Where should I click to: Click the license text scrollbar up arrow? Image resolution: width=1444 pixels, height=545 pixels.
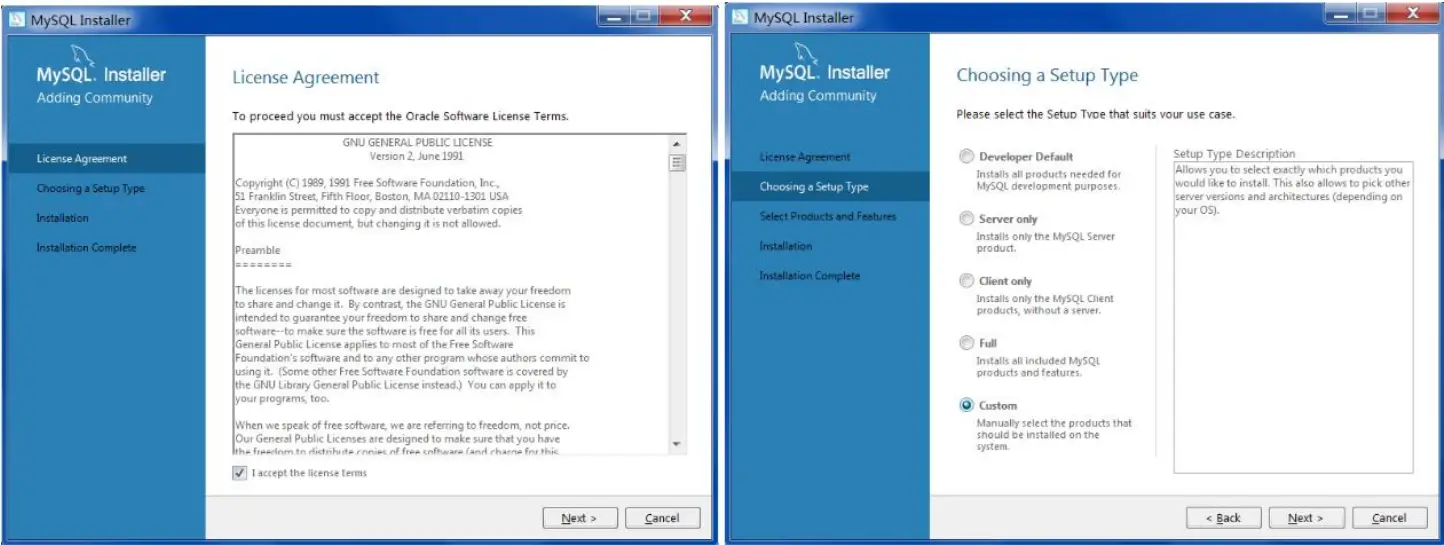(677, 143)
